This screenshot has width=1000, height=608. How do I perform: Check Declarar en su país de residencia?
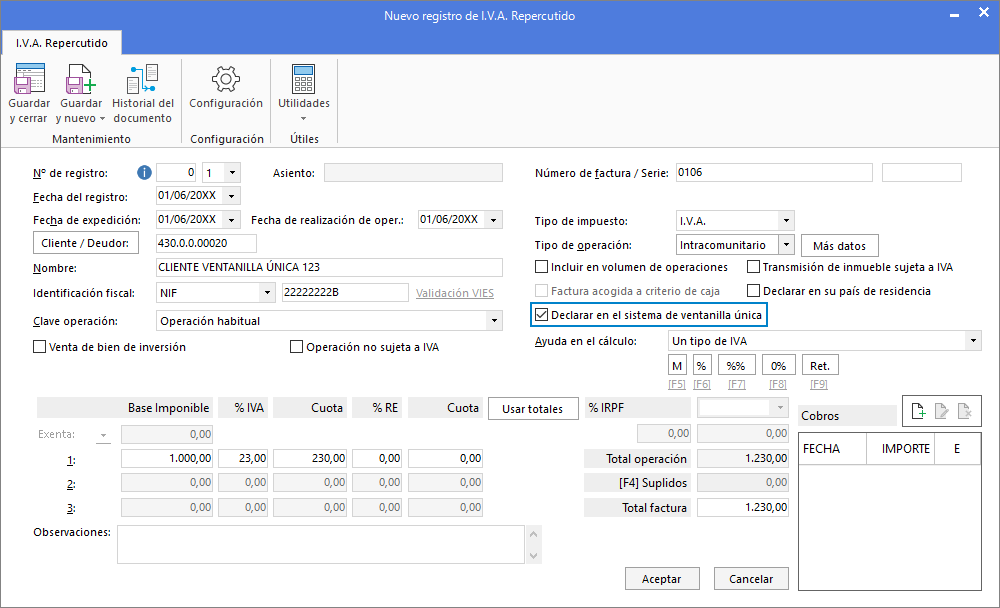(x=753, y=291)
